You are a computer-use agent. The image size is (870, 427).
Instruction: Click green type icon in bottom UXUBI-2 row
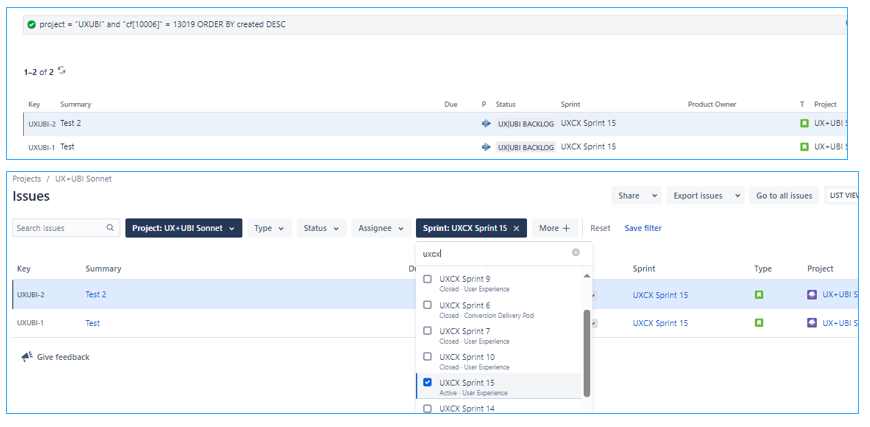[x=758, y=294]
